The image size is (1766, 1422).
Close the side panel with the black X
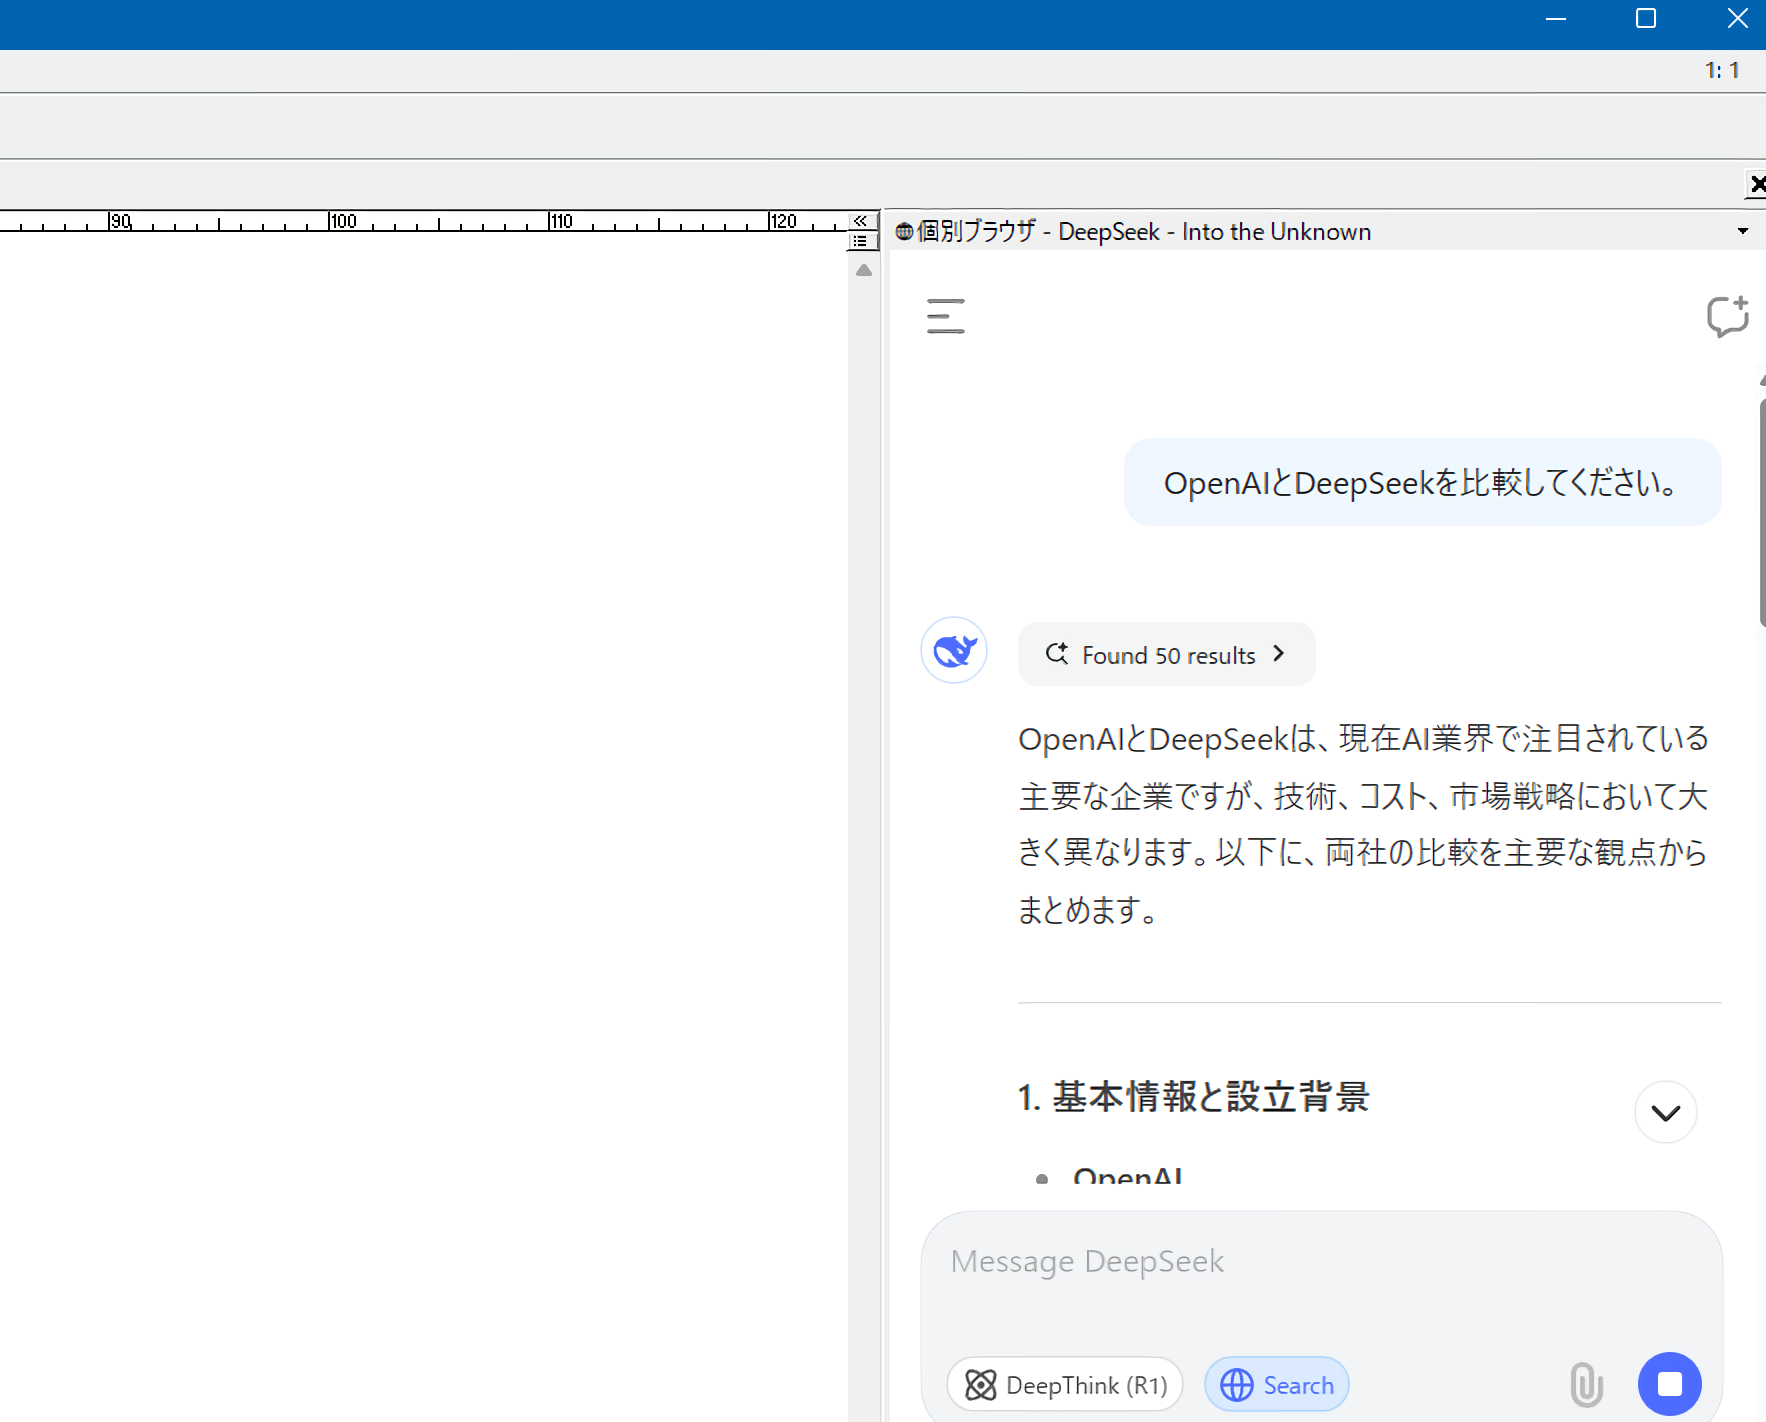pos(1756,184)
